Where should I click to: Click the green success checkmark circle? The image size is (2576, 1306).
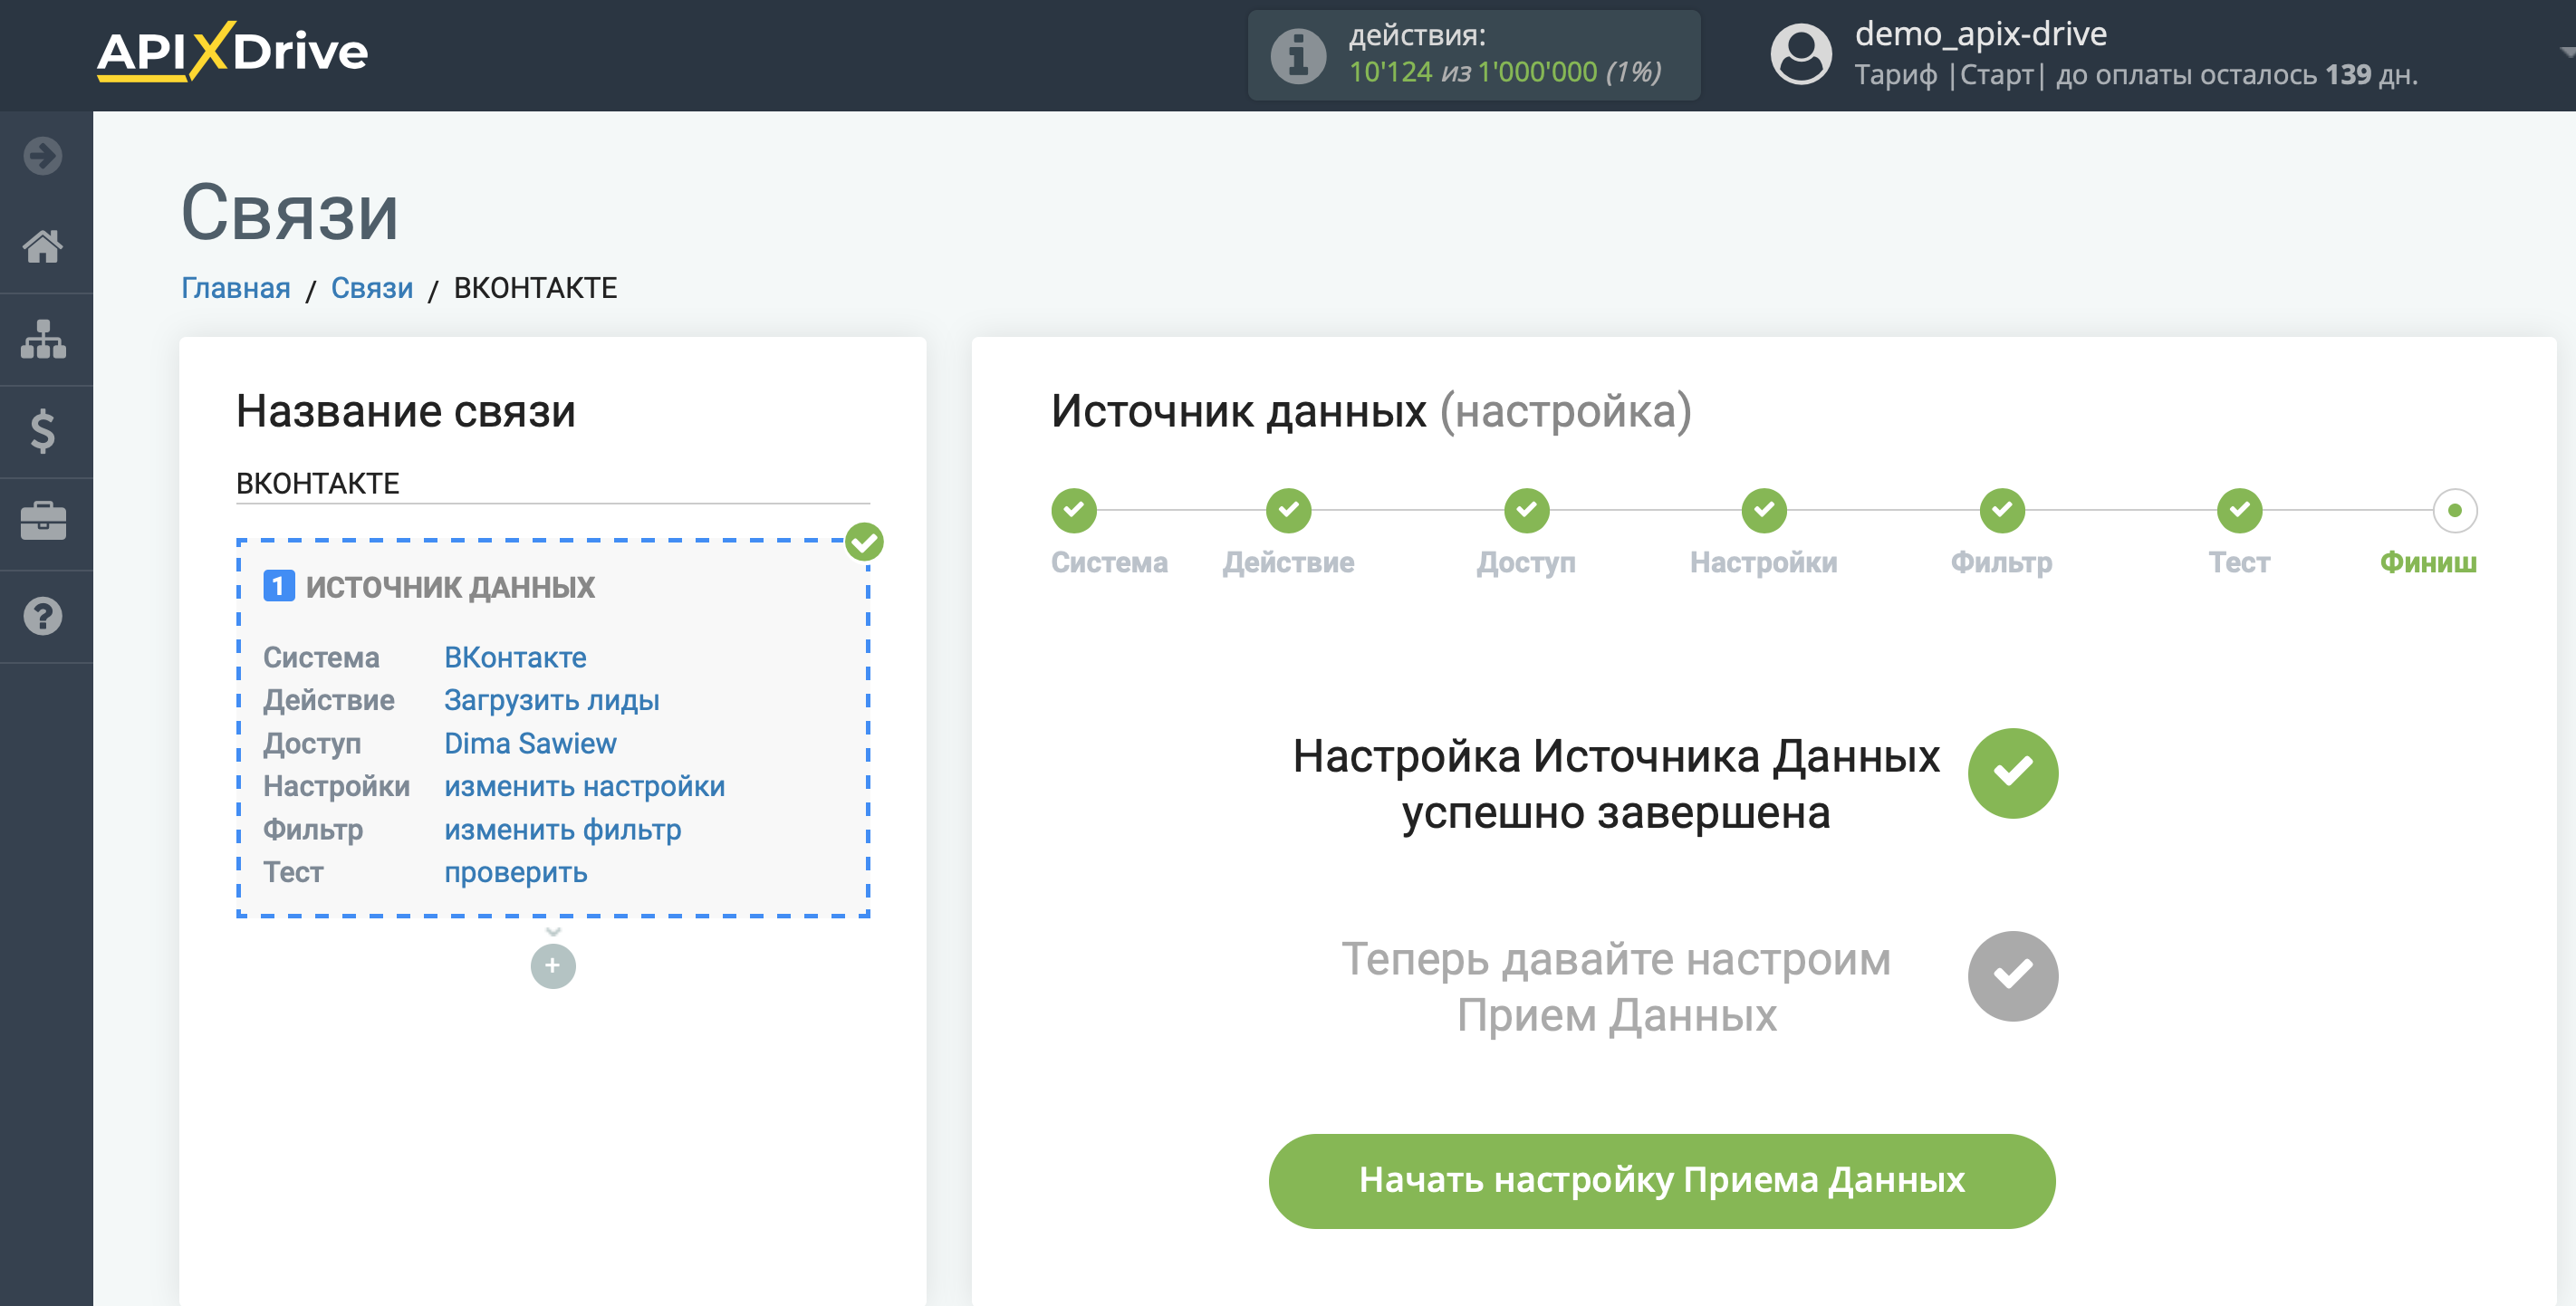point(2013,773)
